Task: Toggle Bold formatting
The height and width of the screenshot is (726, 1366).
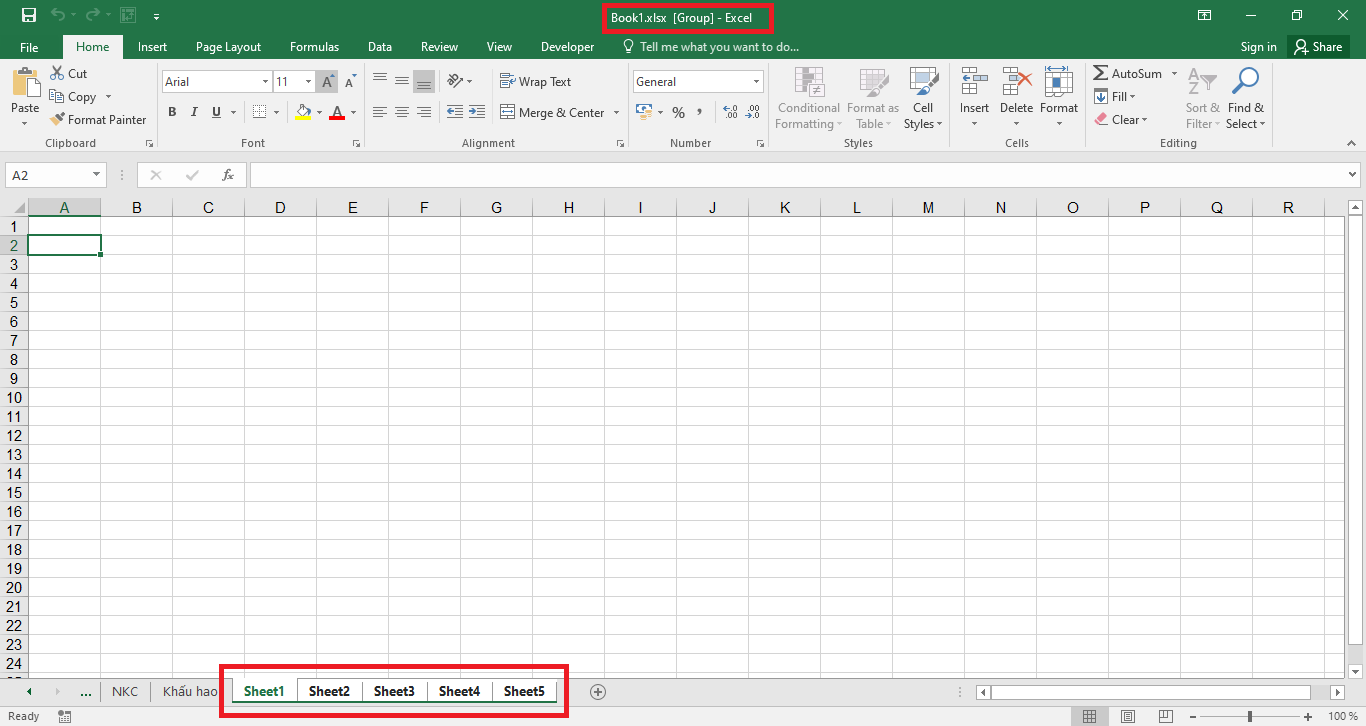Action: tap(172, 113)
